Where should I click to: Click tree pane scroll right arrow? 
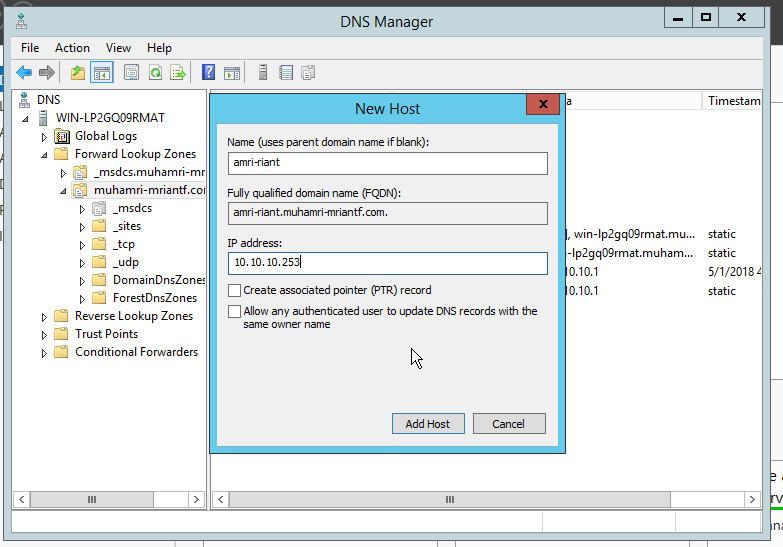(x=196, y=499)
